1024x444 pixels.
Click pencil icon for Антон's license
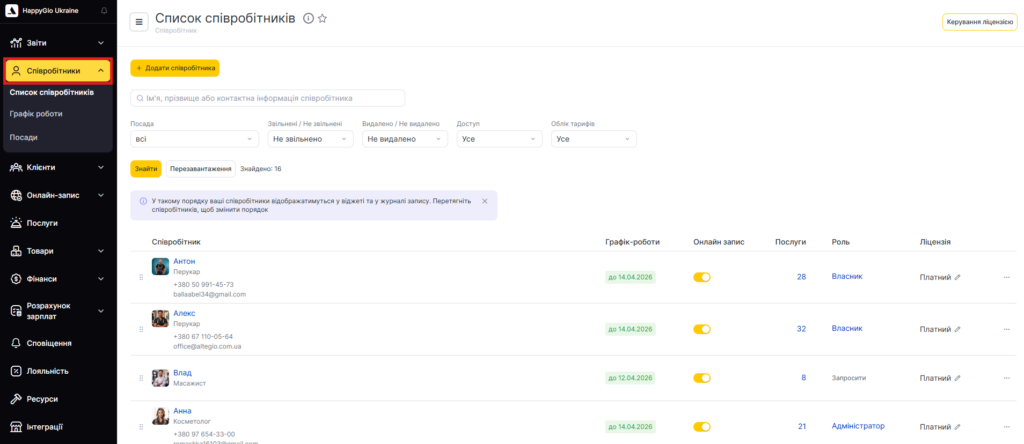[x=957, y=277]
